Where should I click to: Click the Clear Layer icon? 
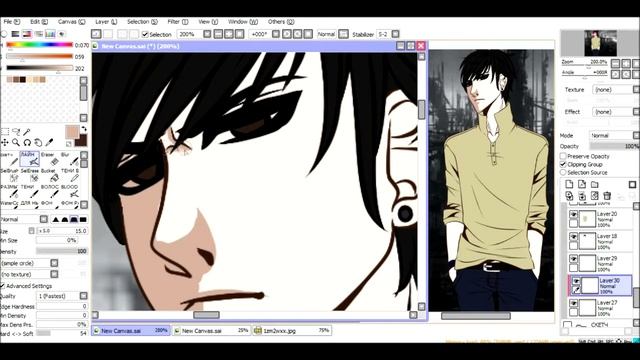click(x=595, y=196)
